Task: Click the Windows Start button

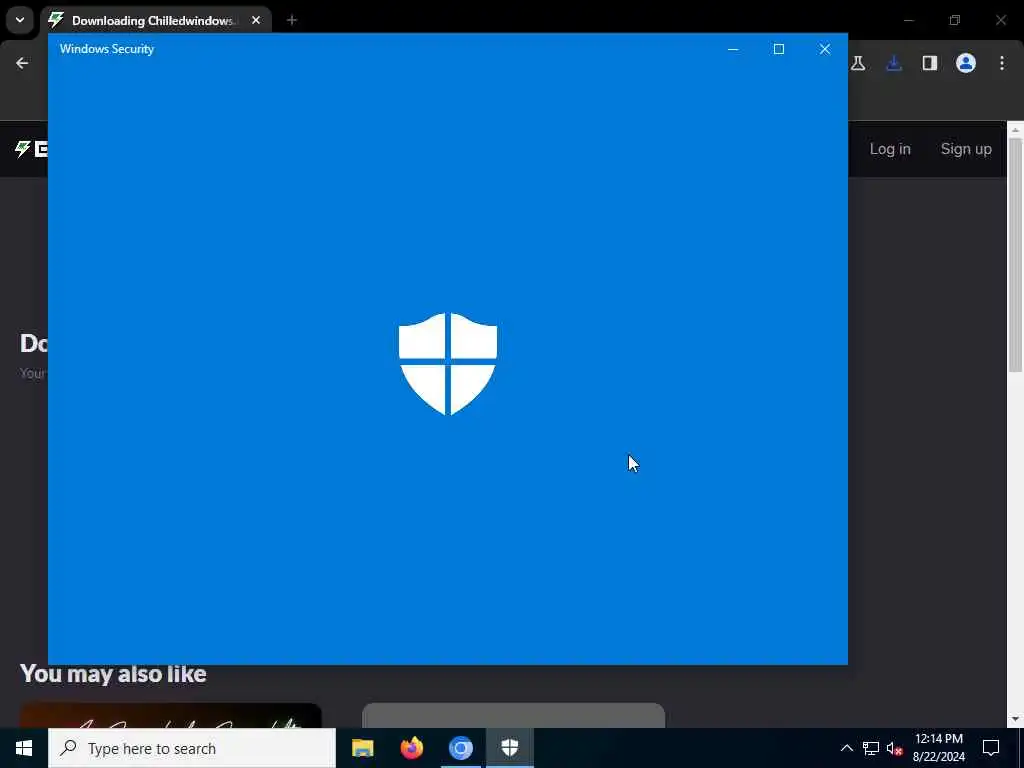Action: (24, 748)
